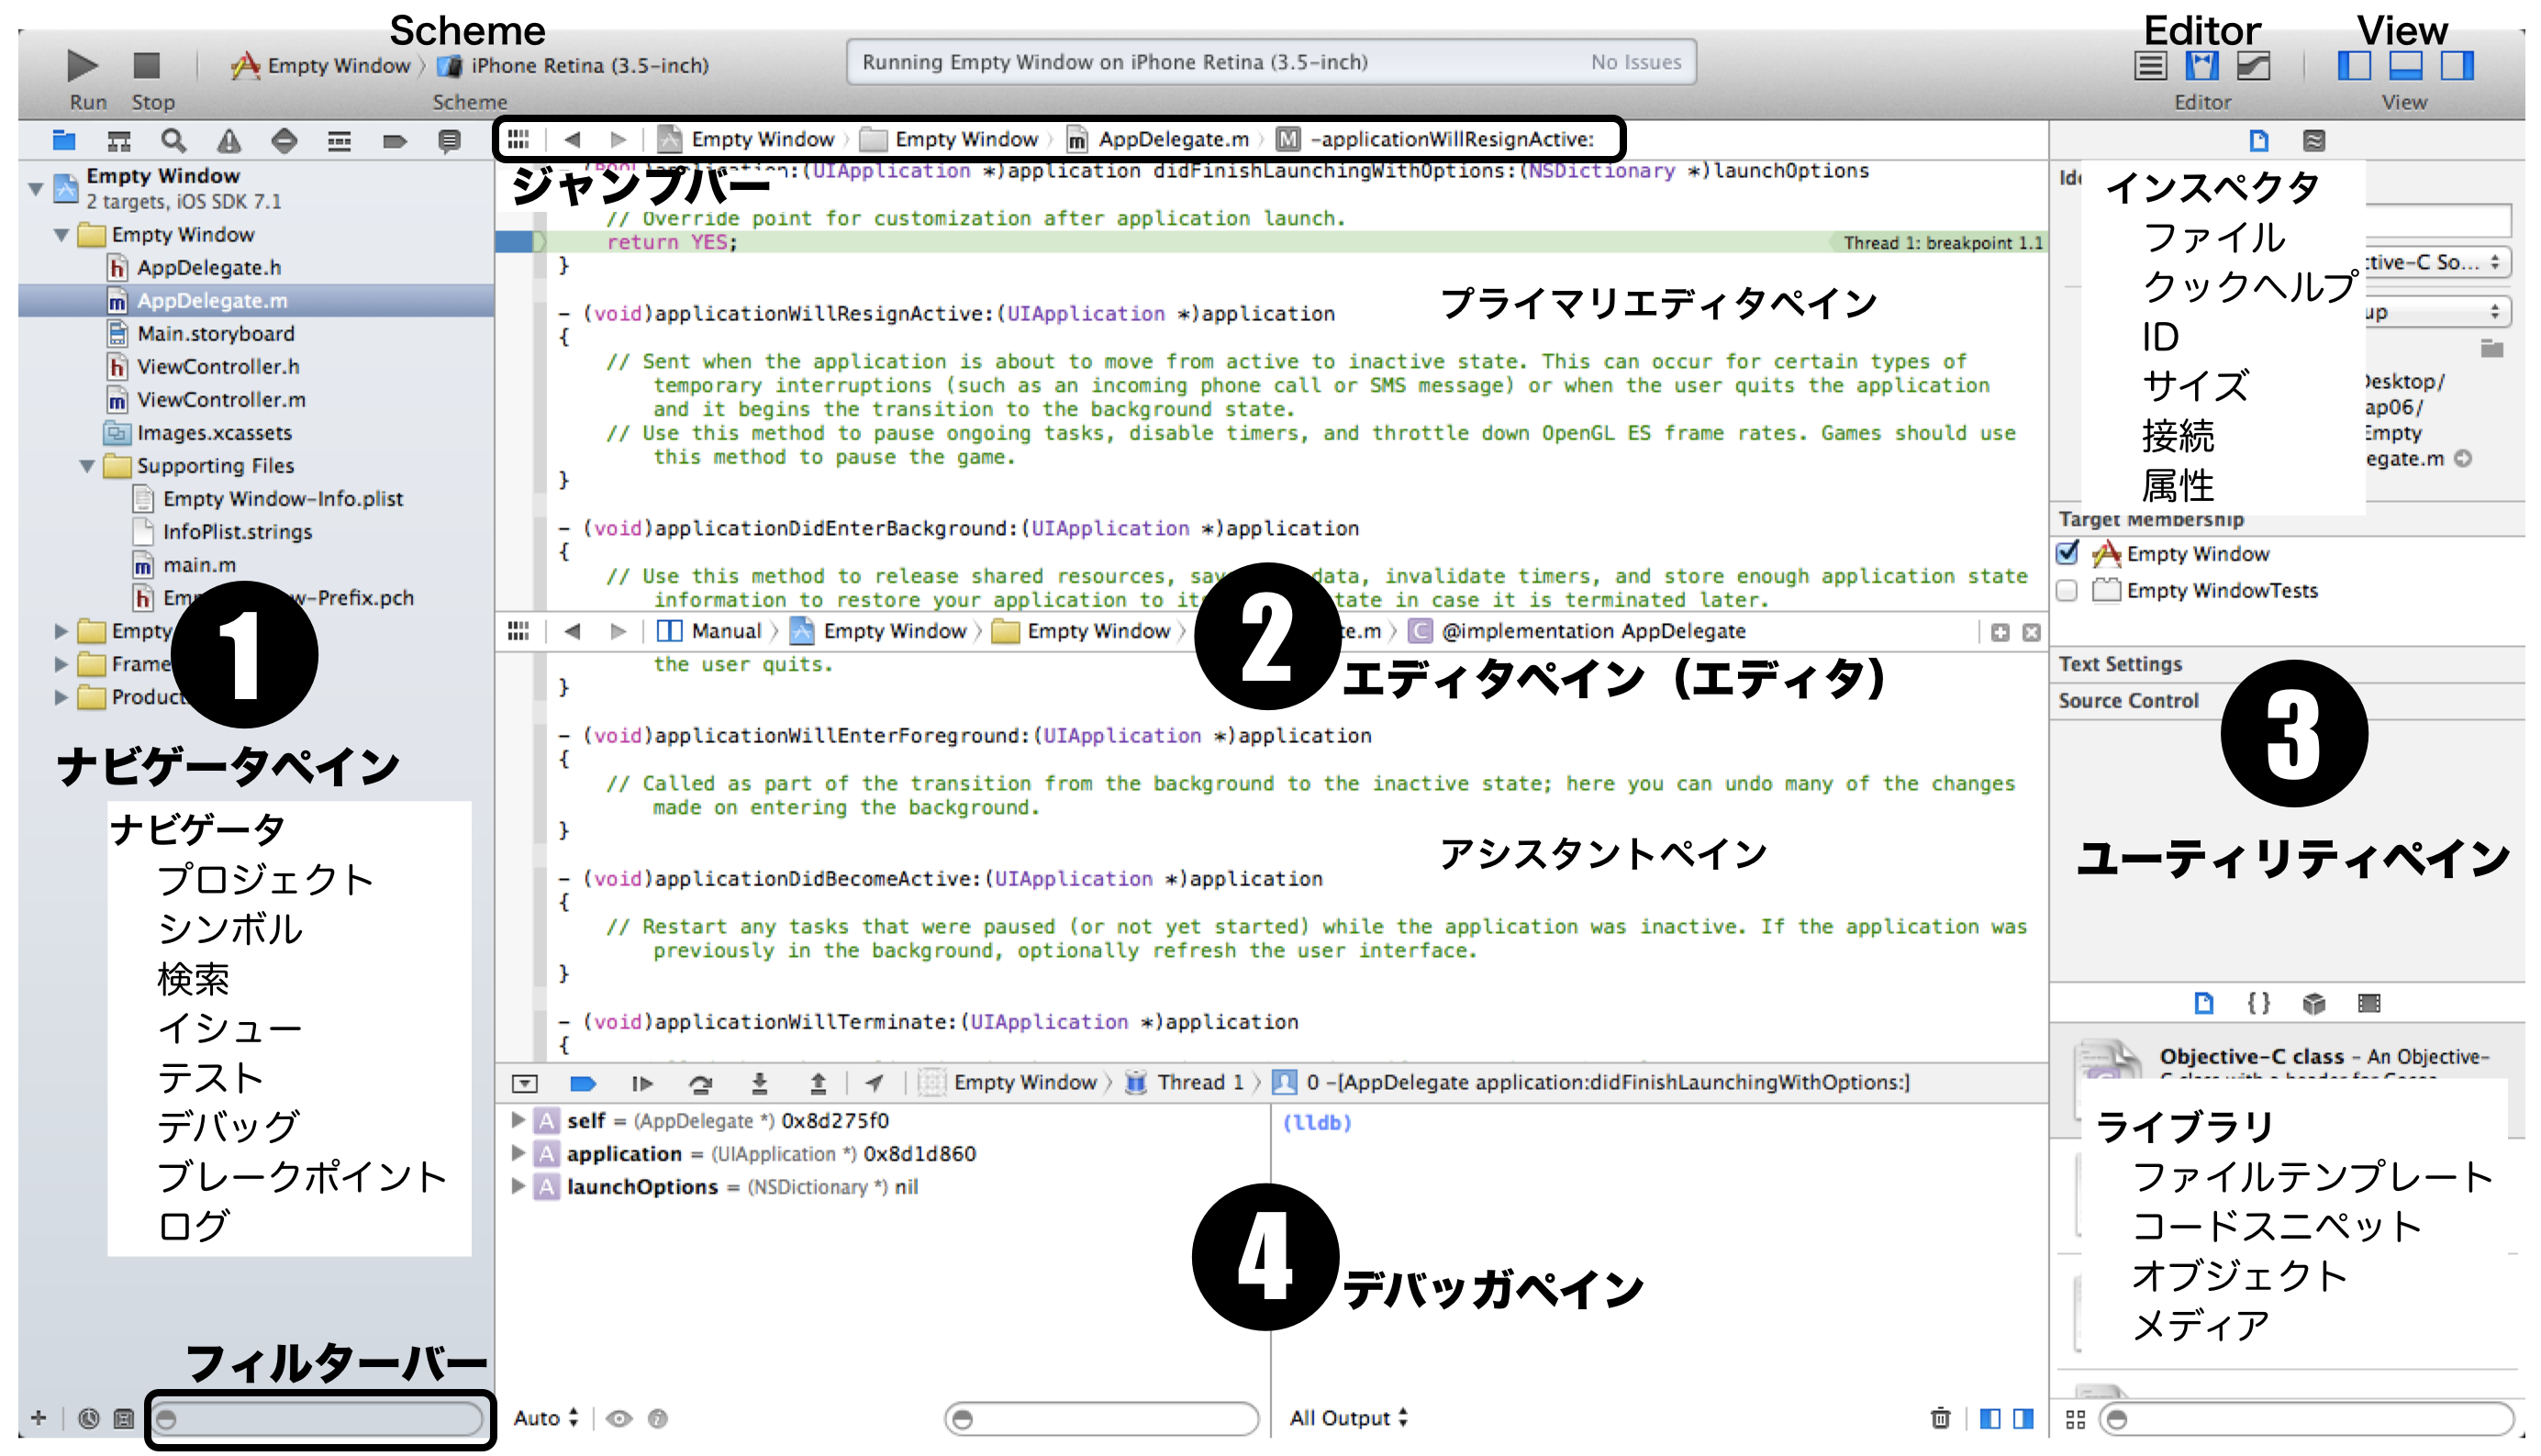Open Quick Help inspector icon
This screenshot has height=1456, width=2541.
tap(2314, 140)
